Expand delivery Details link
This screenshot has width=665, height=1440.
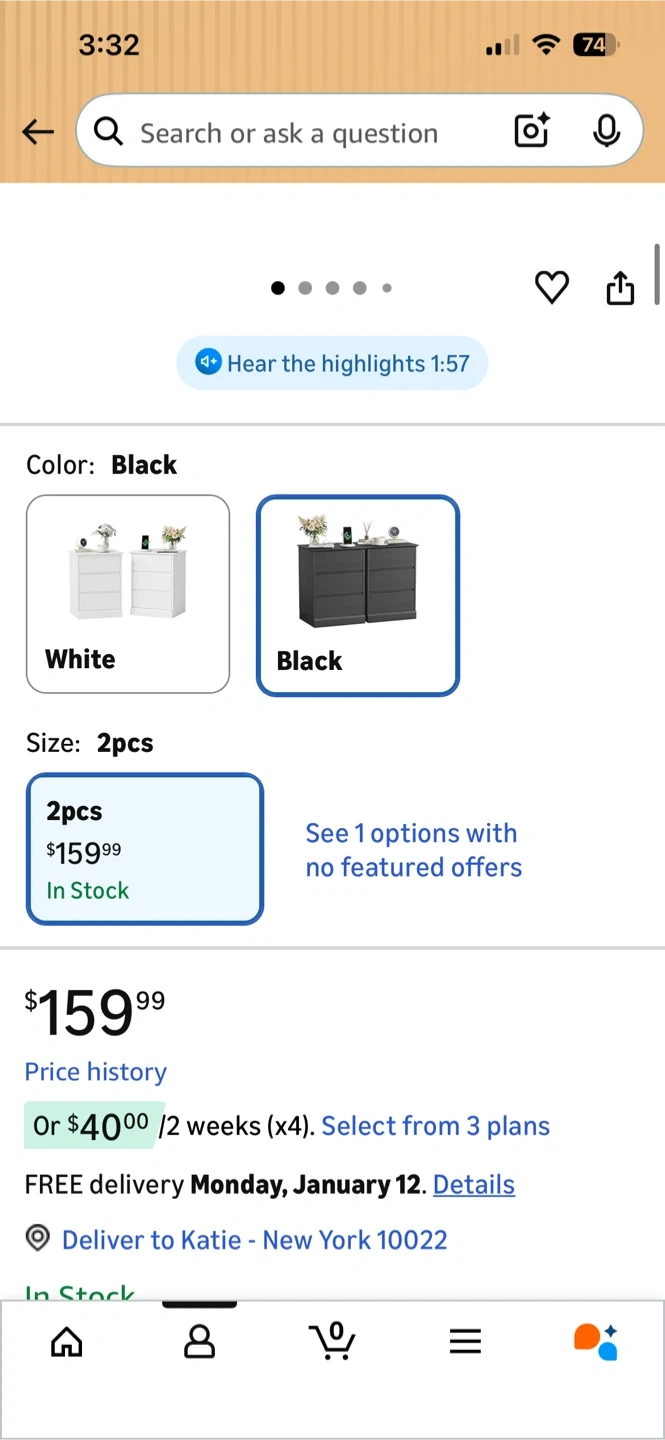[474, 1185]
